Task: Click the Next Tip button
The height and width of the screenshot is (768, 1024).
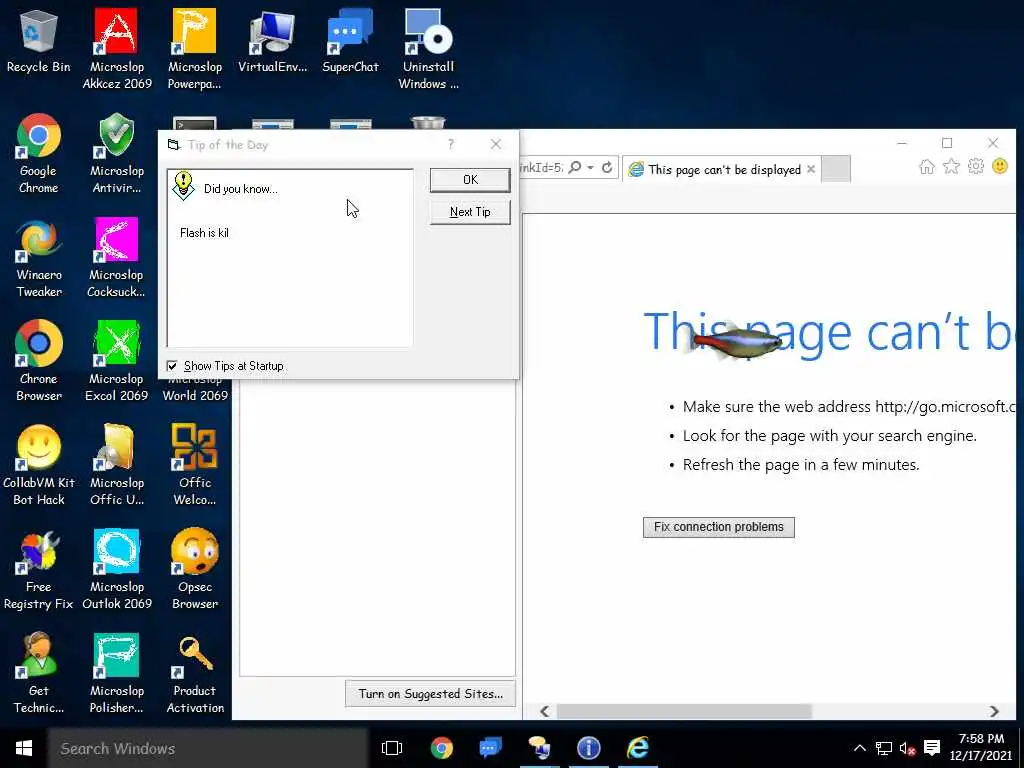Action: tap(470, 212)
